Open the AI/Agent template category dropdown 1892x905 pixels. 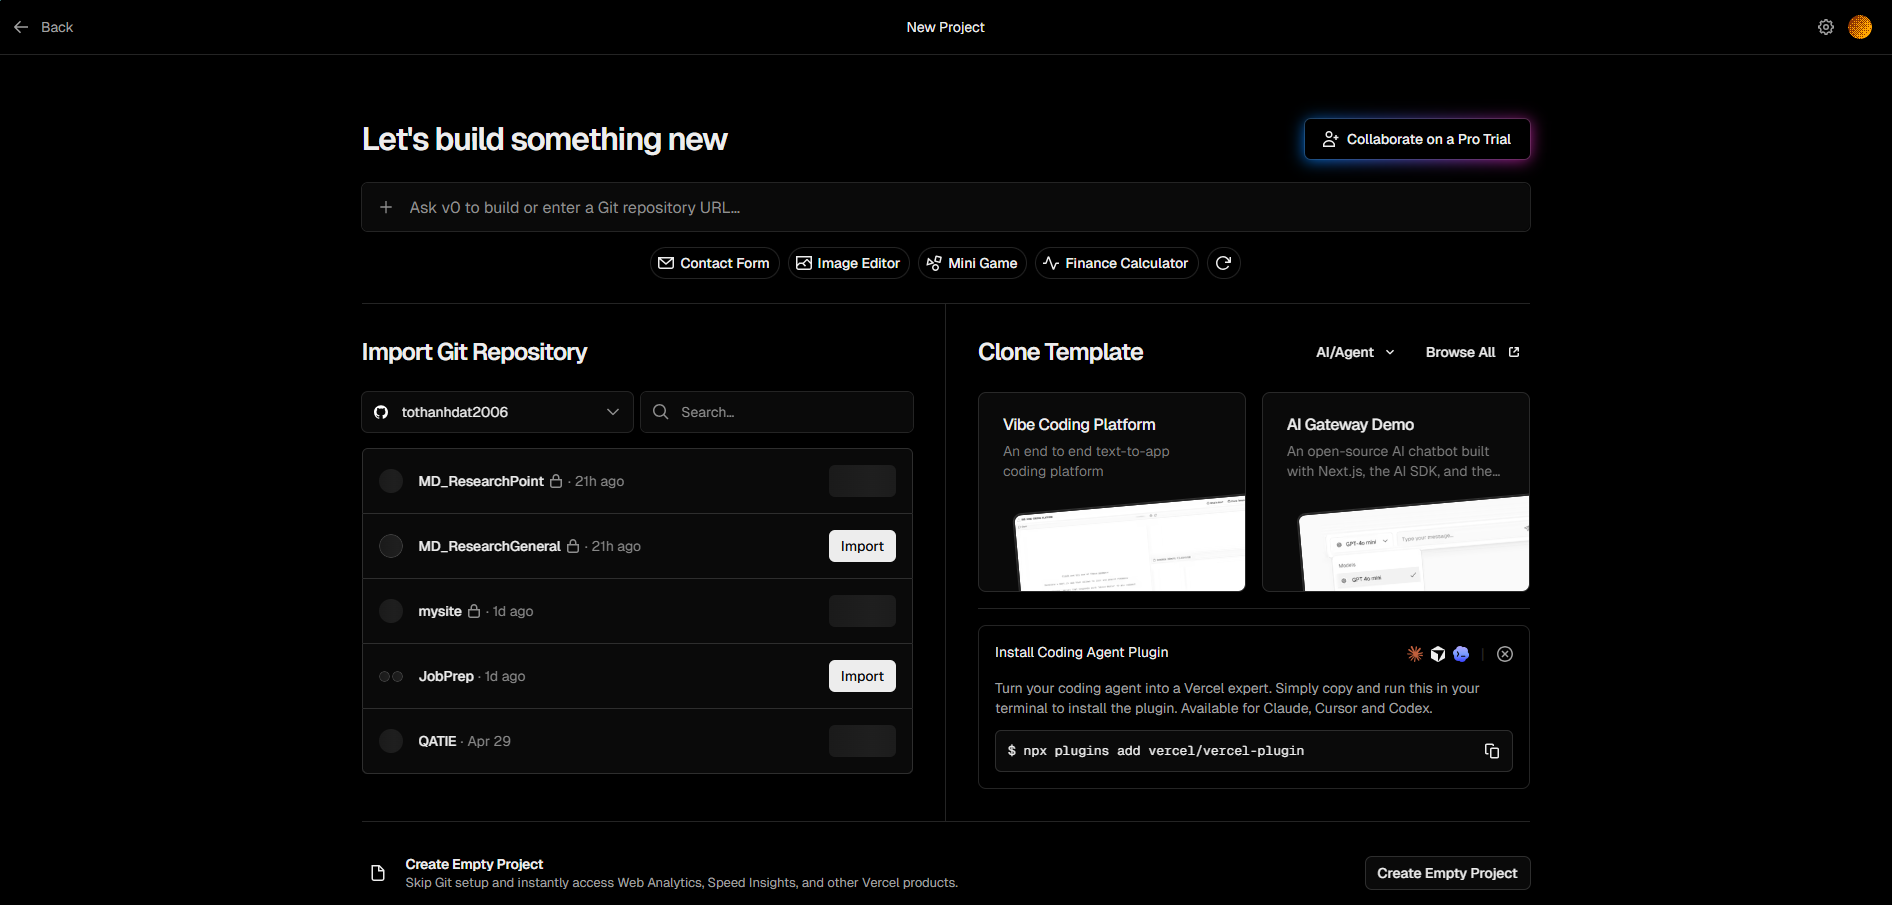pos(1355,352)
